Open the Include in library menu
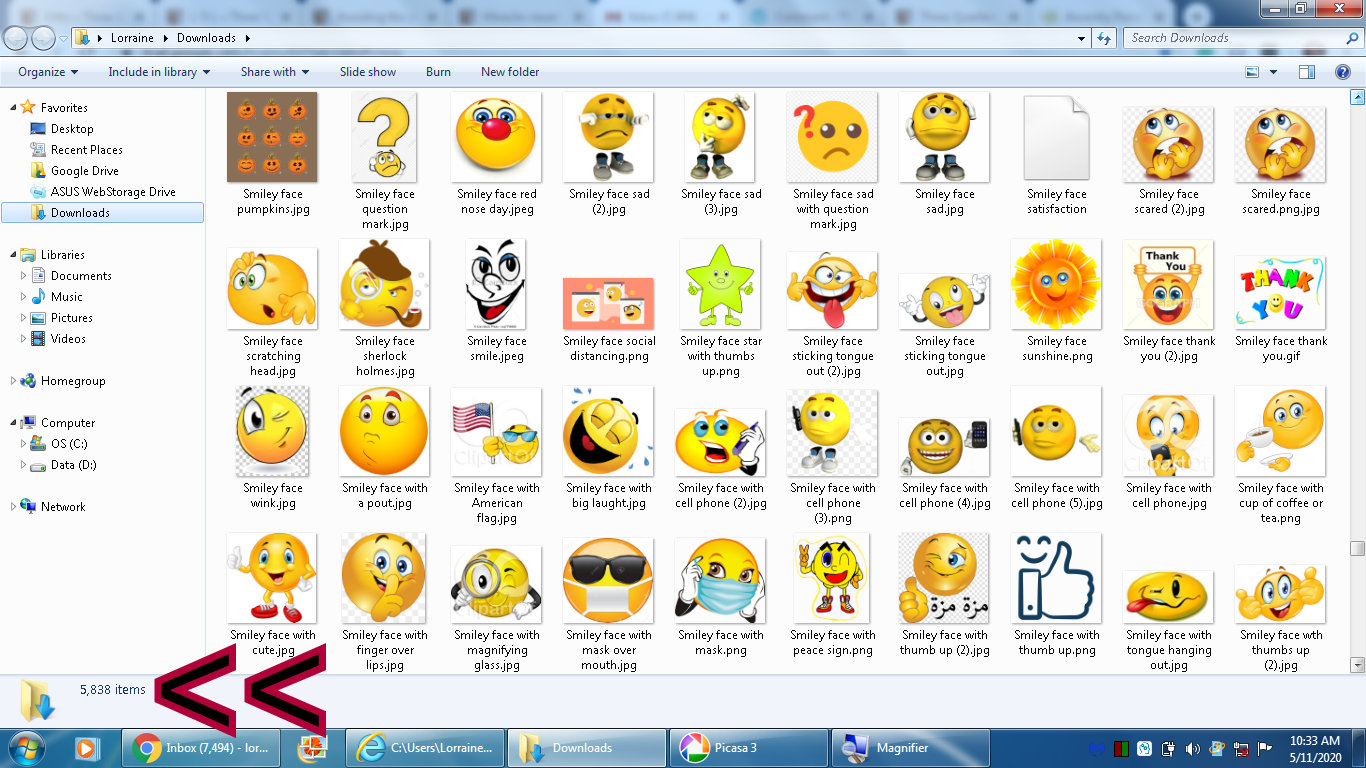1366x768 pixels. click(x=159, y=72)
